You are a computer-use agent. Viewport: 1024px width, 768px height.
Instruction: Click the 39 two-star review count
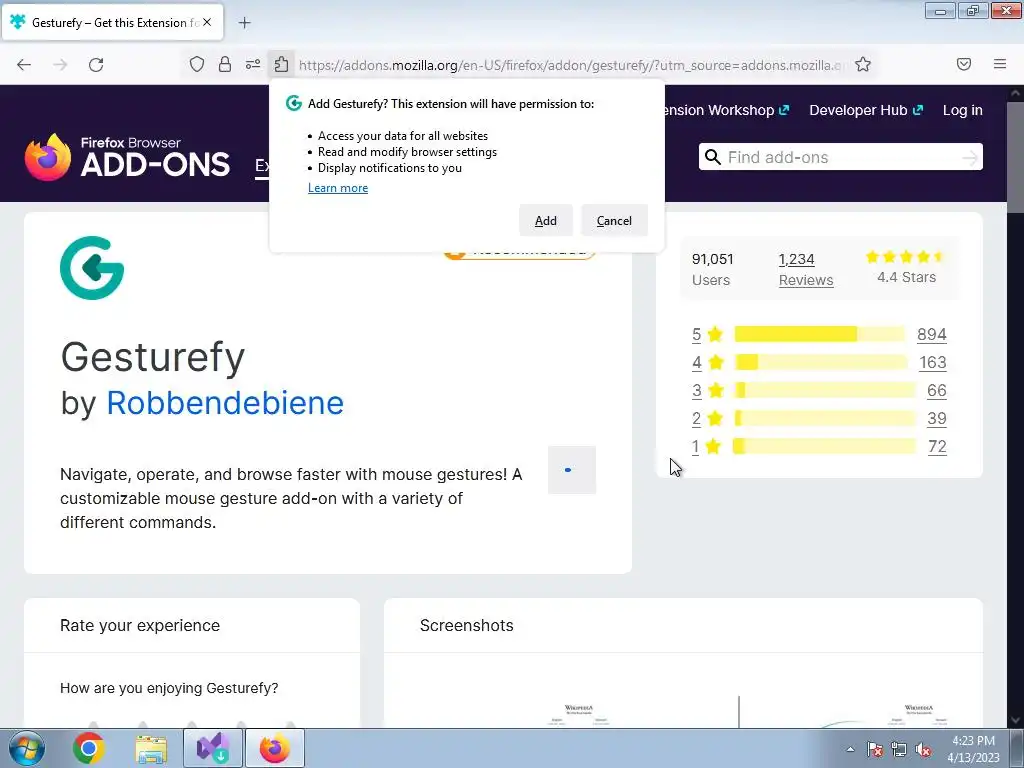pyautogui.click(x=936, y=419)
